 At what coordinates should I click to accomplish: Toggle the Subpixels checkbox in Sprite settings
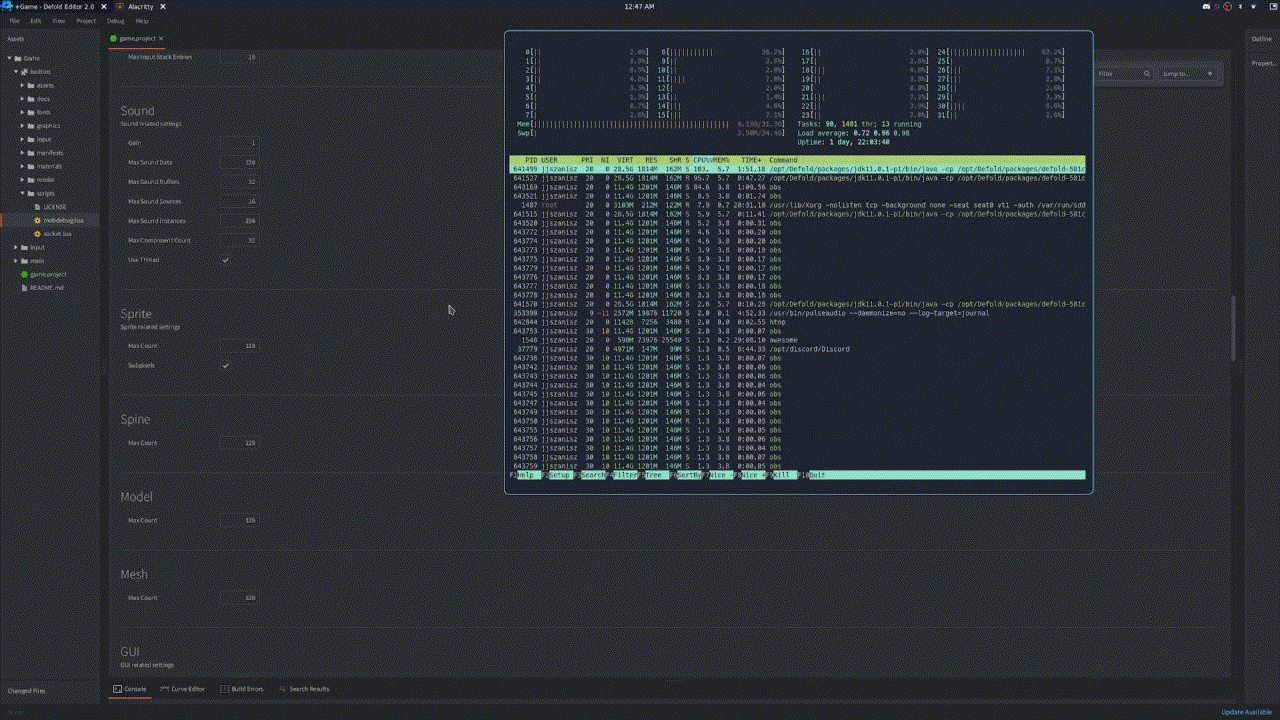pyautogui.click(x=226, y=365)
